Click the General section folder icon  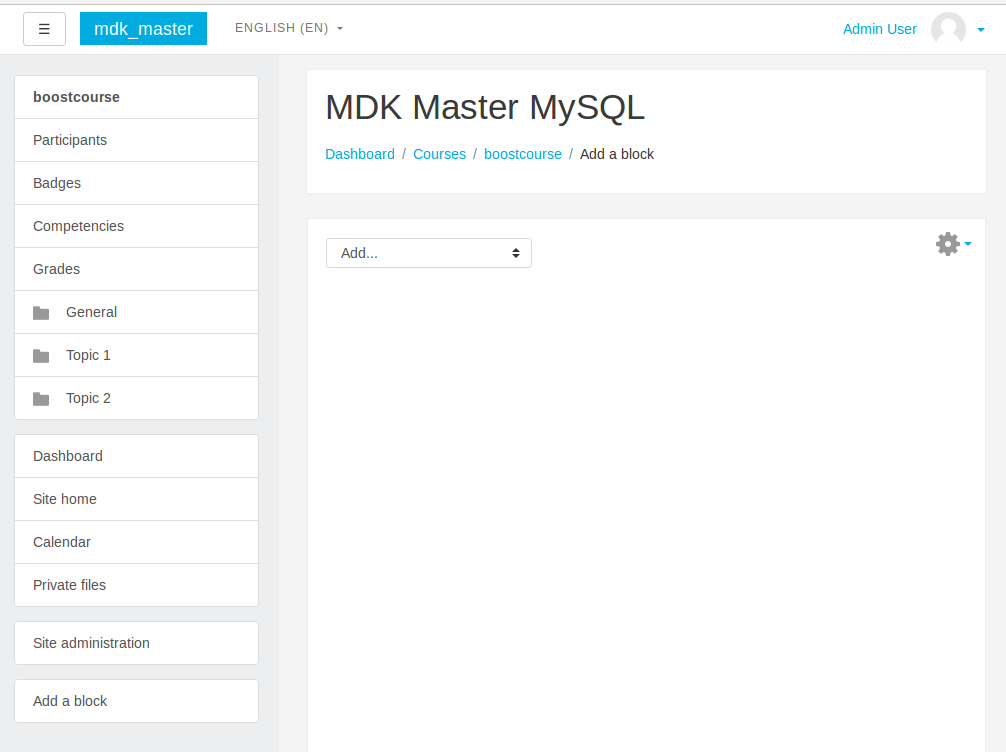tap(41, 312)
